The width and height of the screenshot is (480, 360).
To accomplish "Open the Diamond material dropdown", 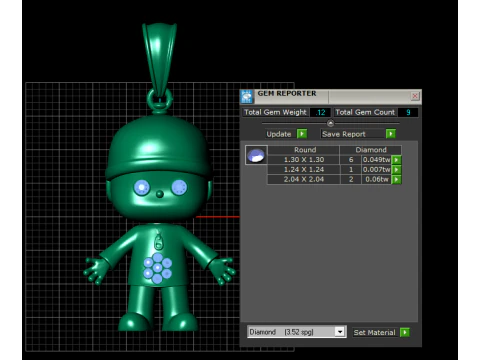I will 340,332.
